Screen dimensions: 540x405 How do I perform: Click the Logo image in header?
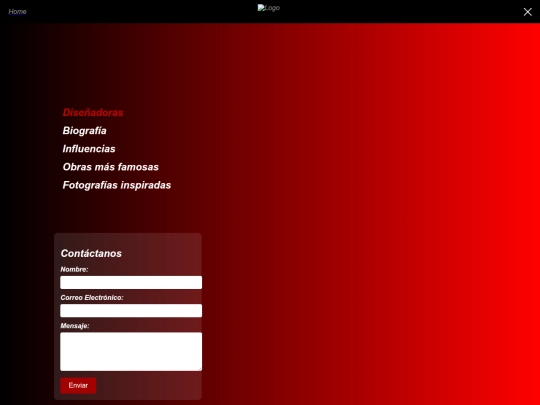pos(269,8)
